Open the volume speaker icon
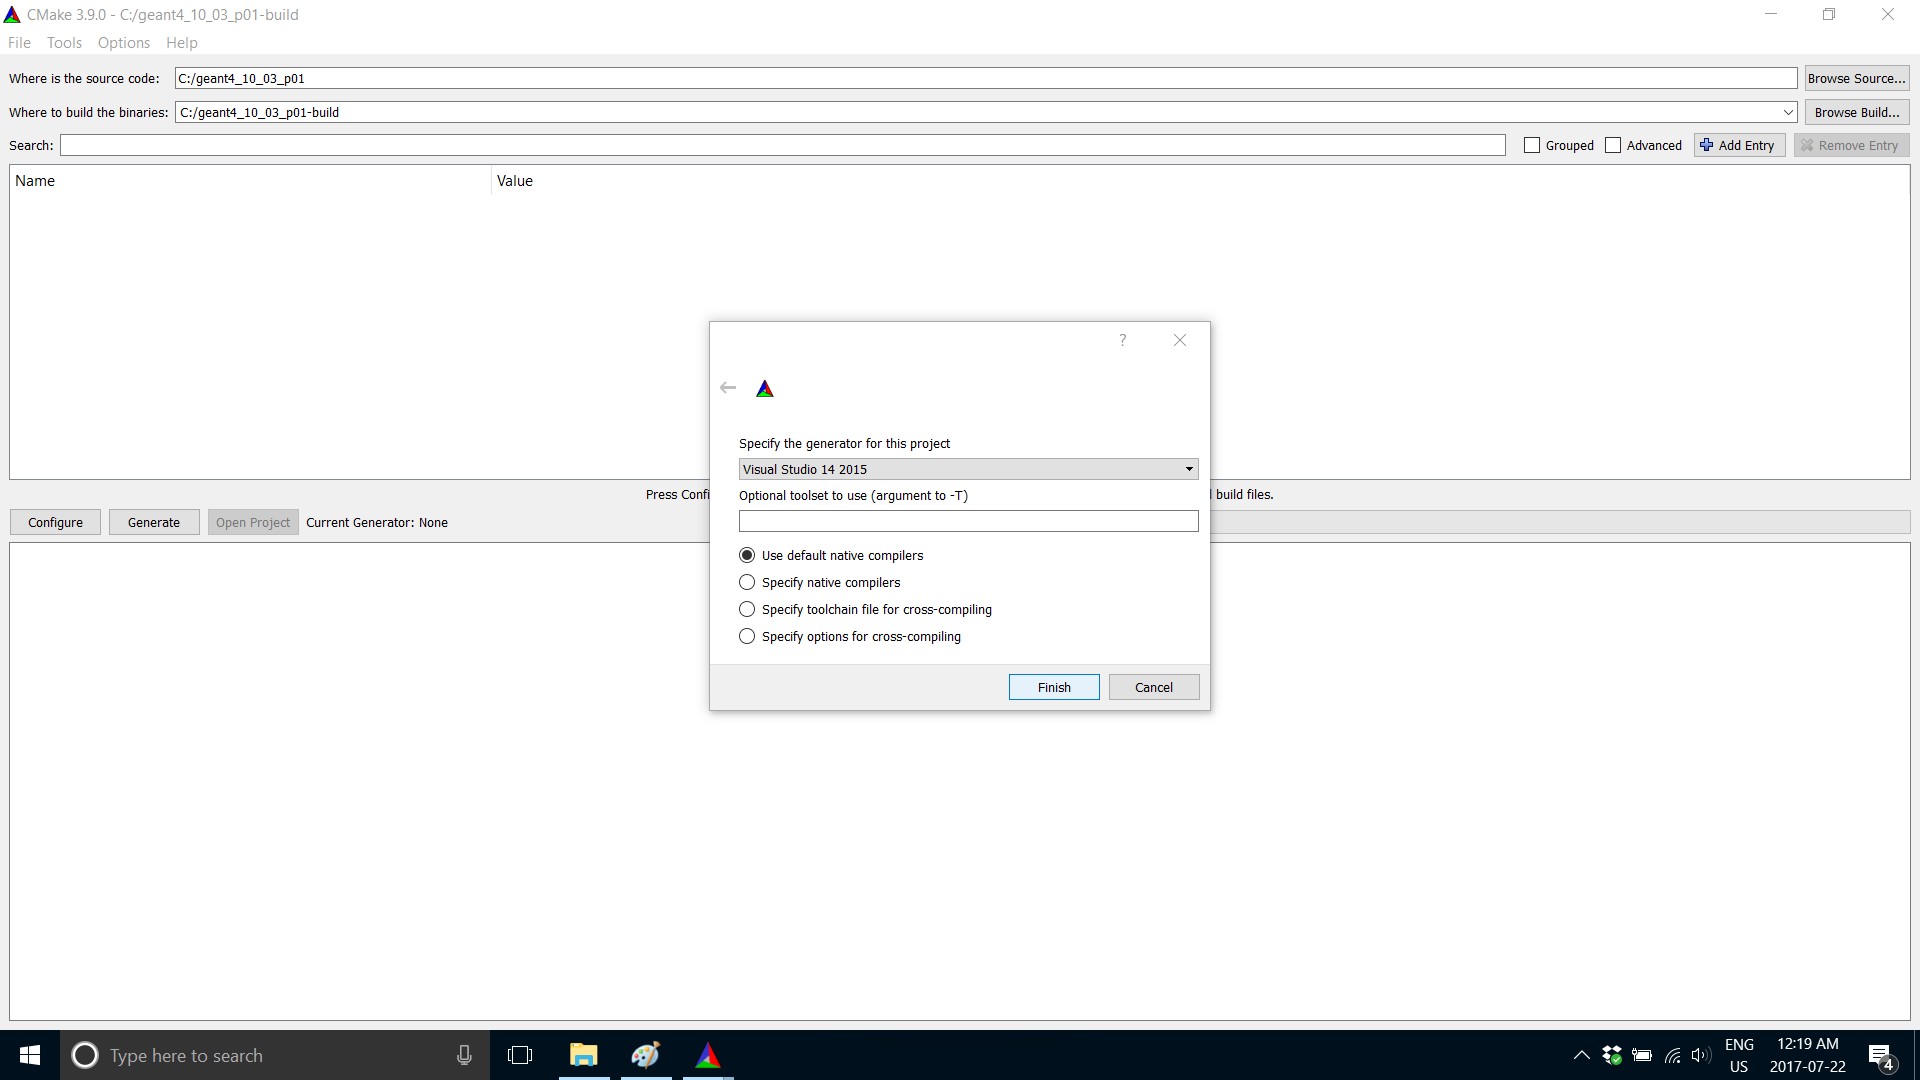 [1700, 1055]
